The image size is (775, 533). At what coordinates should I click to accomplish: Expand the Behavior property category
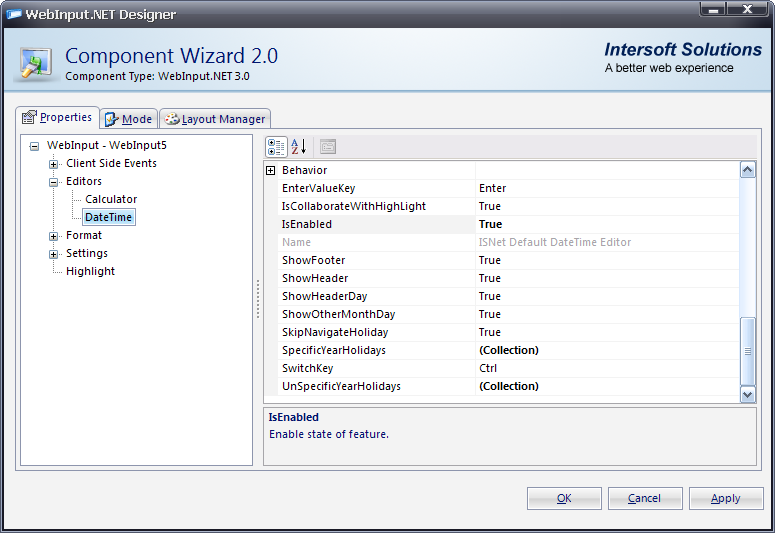270,171
